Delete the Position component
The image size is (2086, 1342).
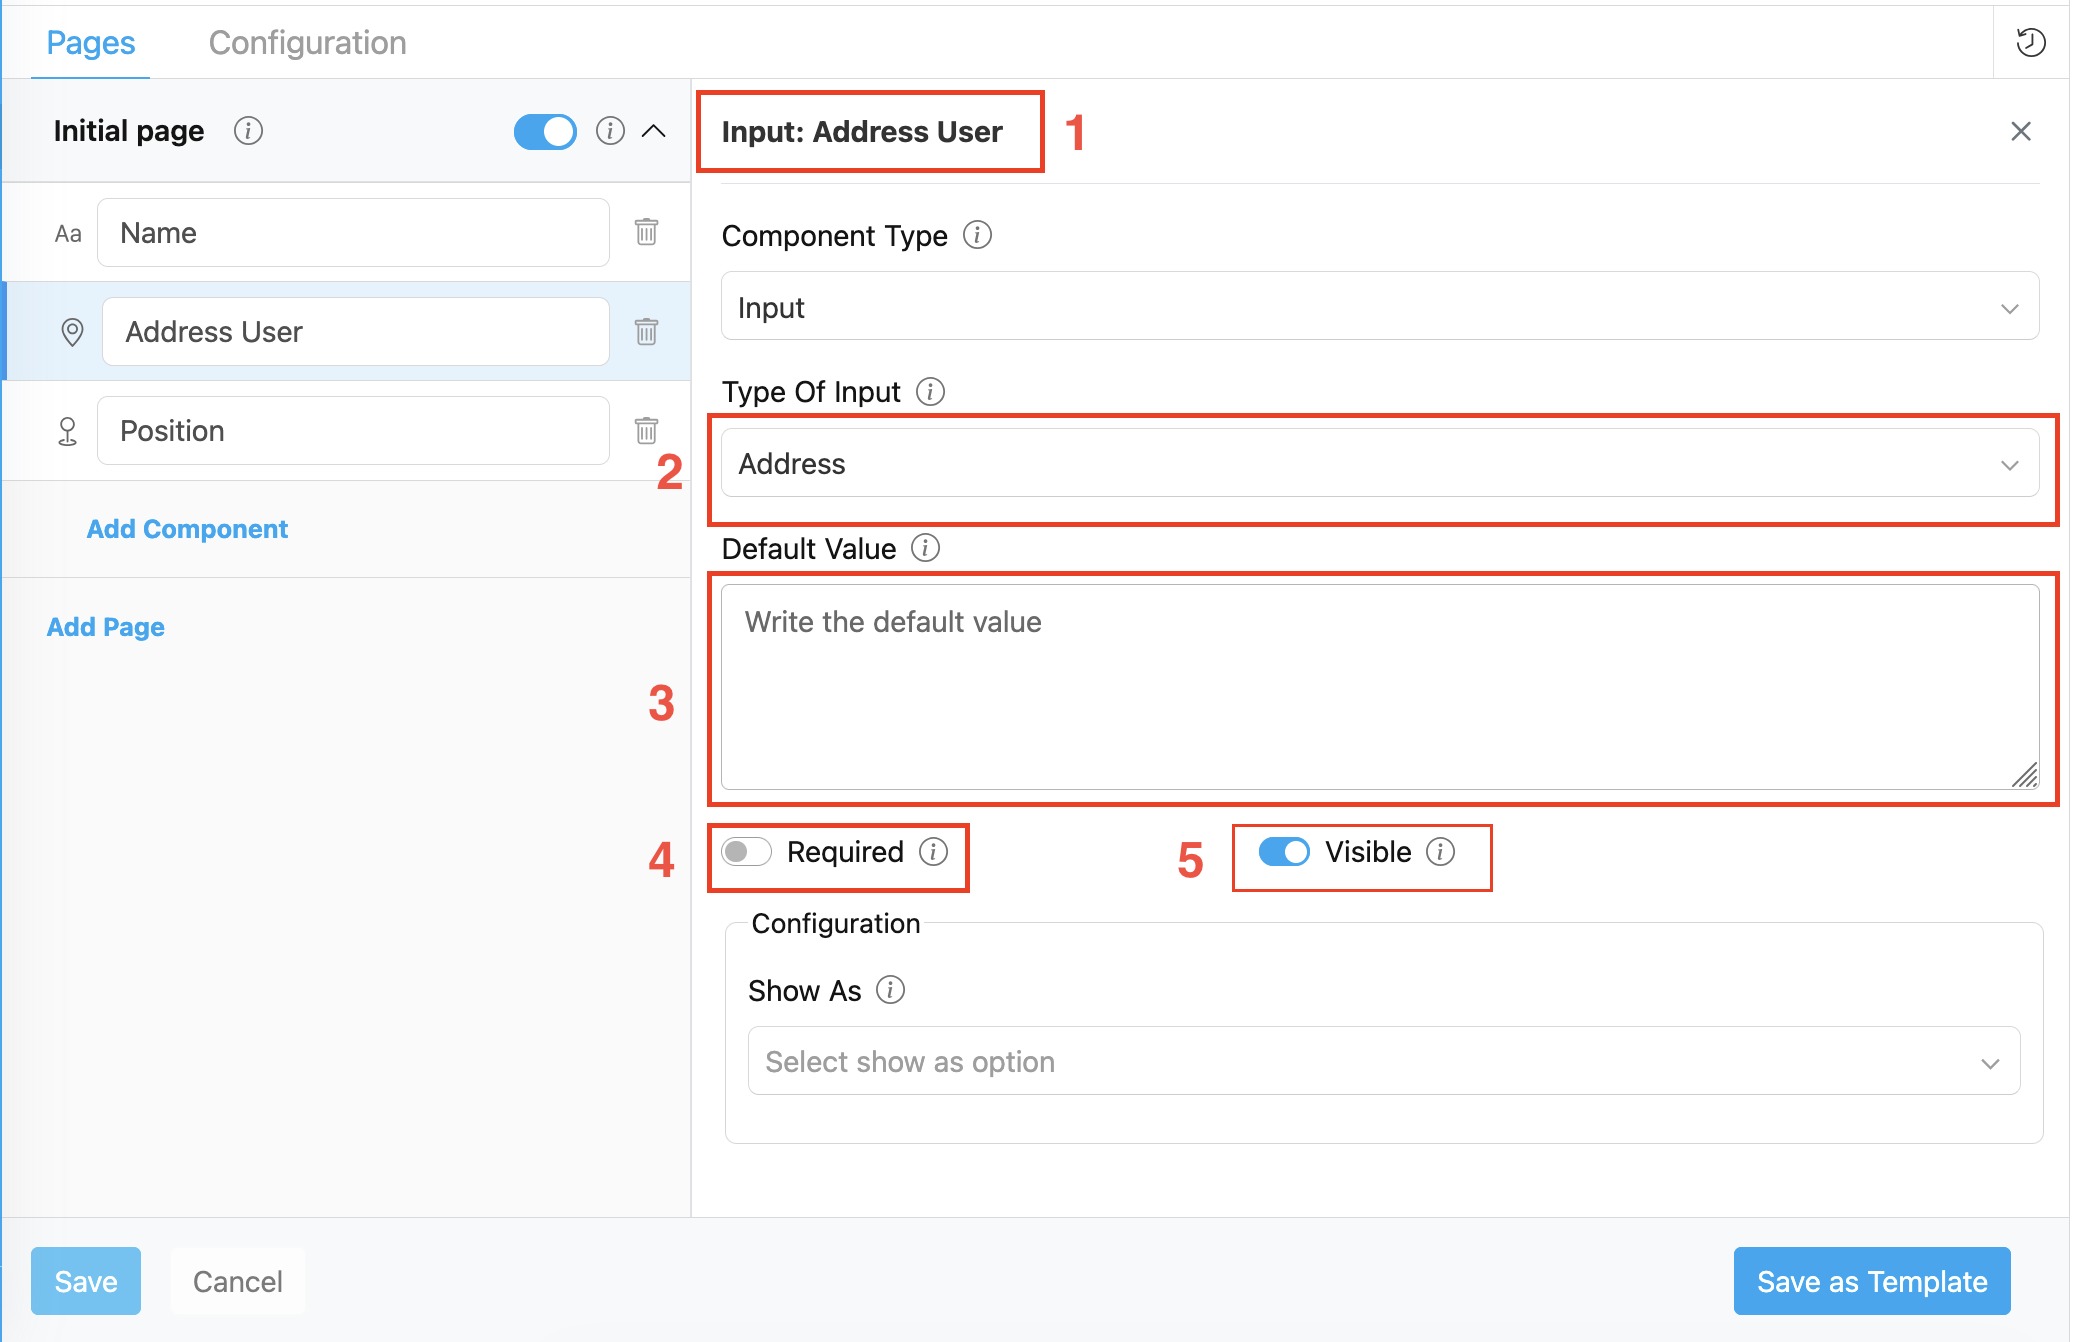pos(647,430)
